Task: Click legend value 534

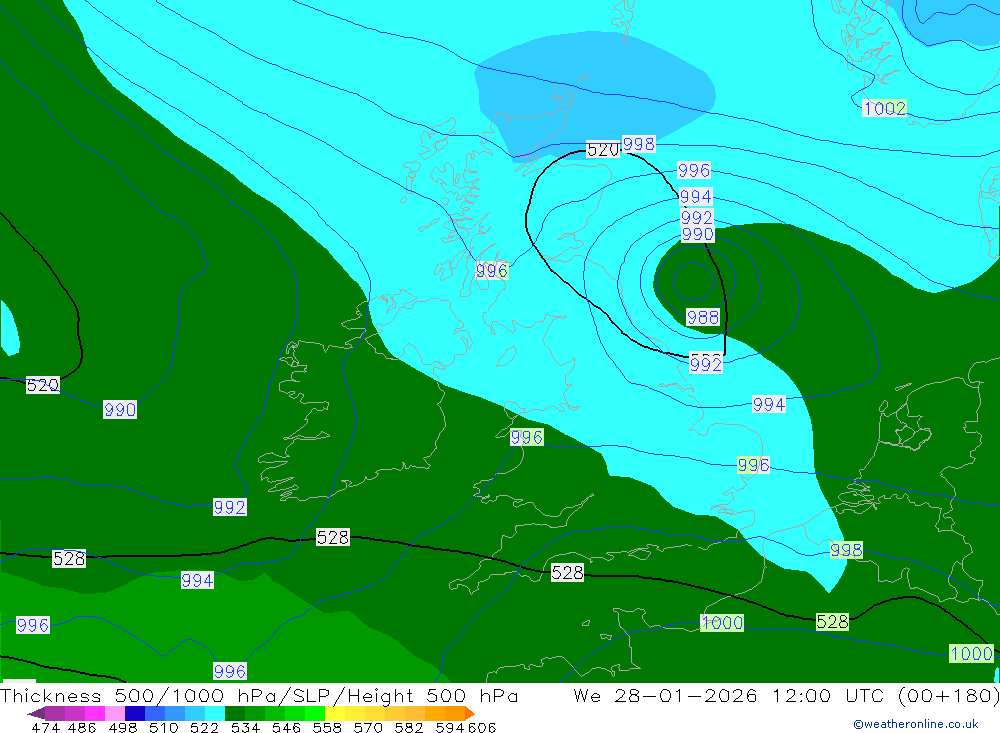Action: [x=245, y=728]
